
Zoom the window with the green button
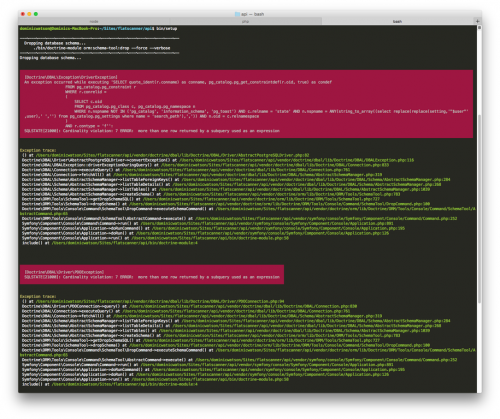tap(36, 14)
